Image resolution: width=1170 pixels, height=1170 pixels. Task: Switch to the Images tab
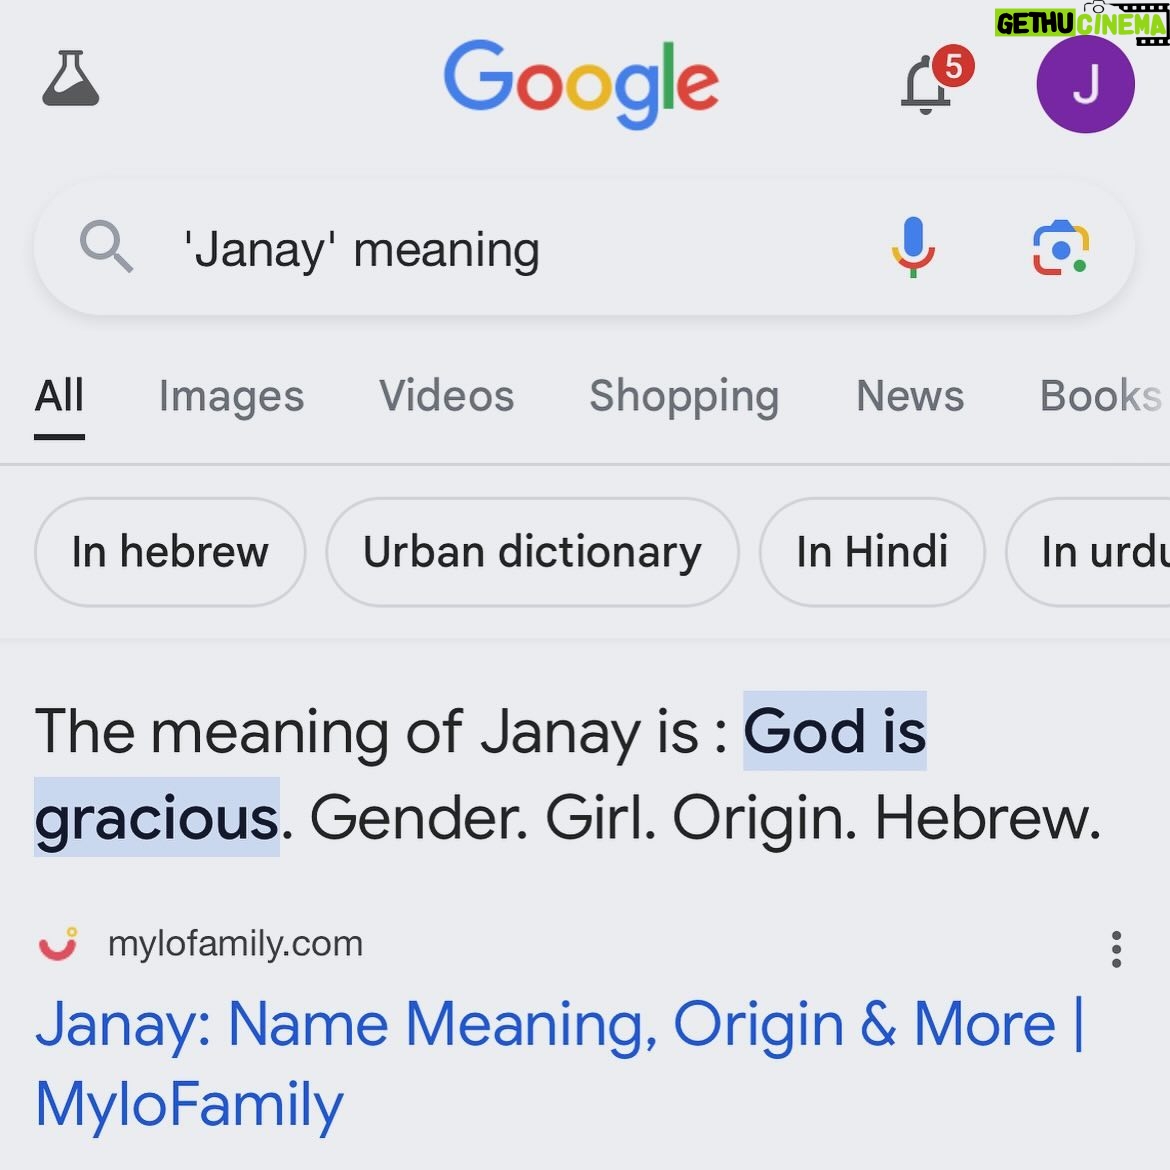point(231,396)
